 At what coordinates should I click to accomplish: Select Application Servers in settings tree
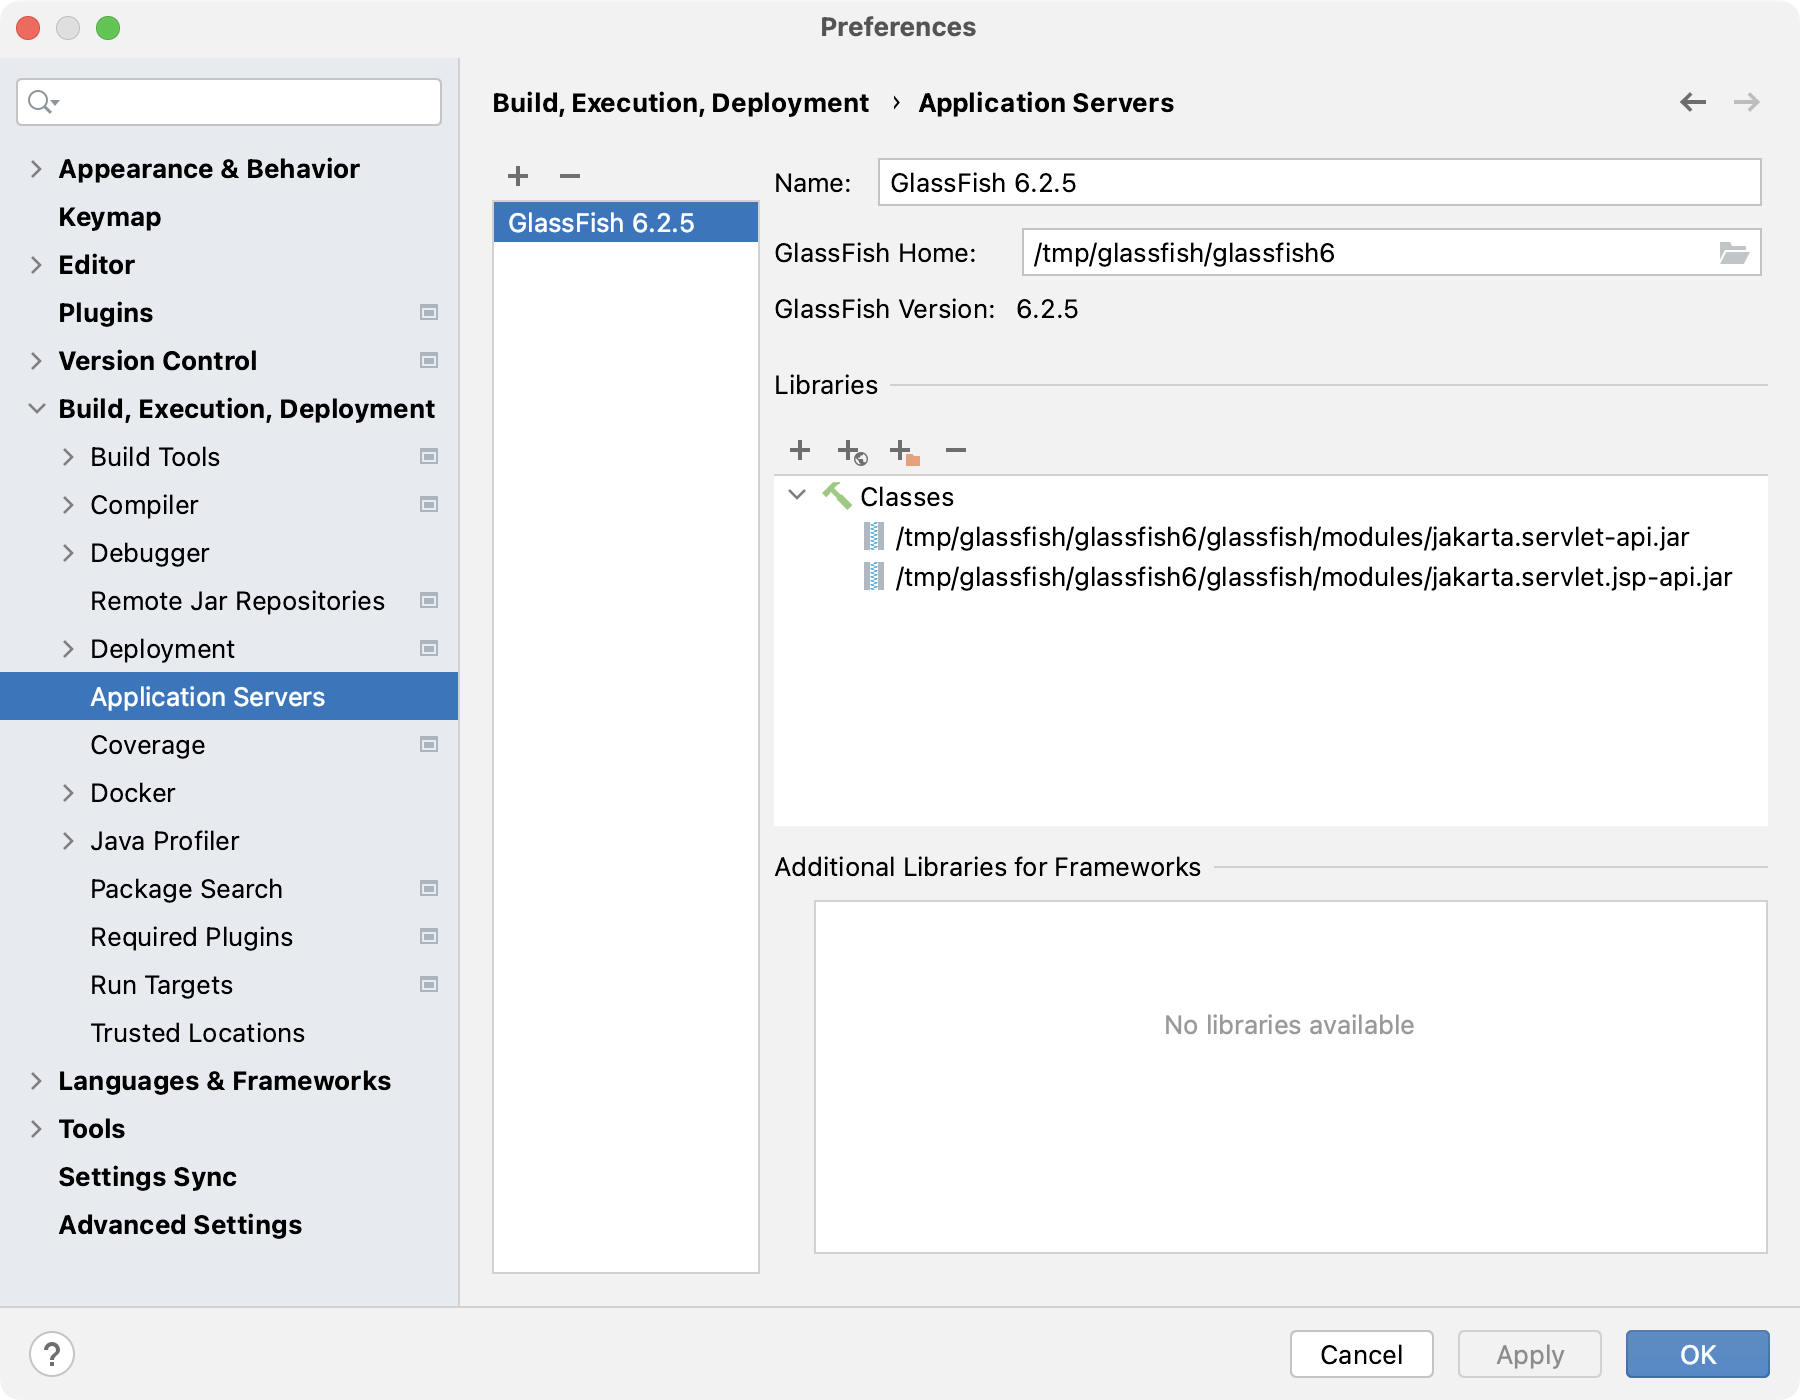229,697
